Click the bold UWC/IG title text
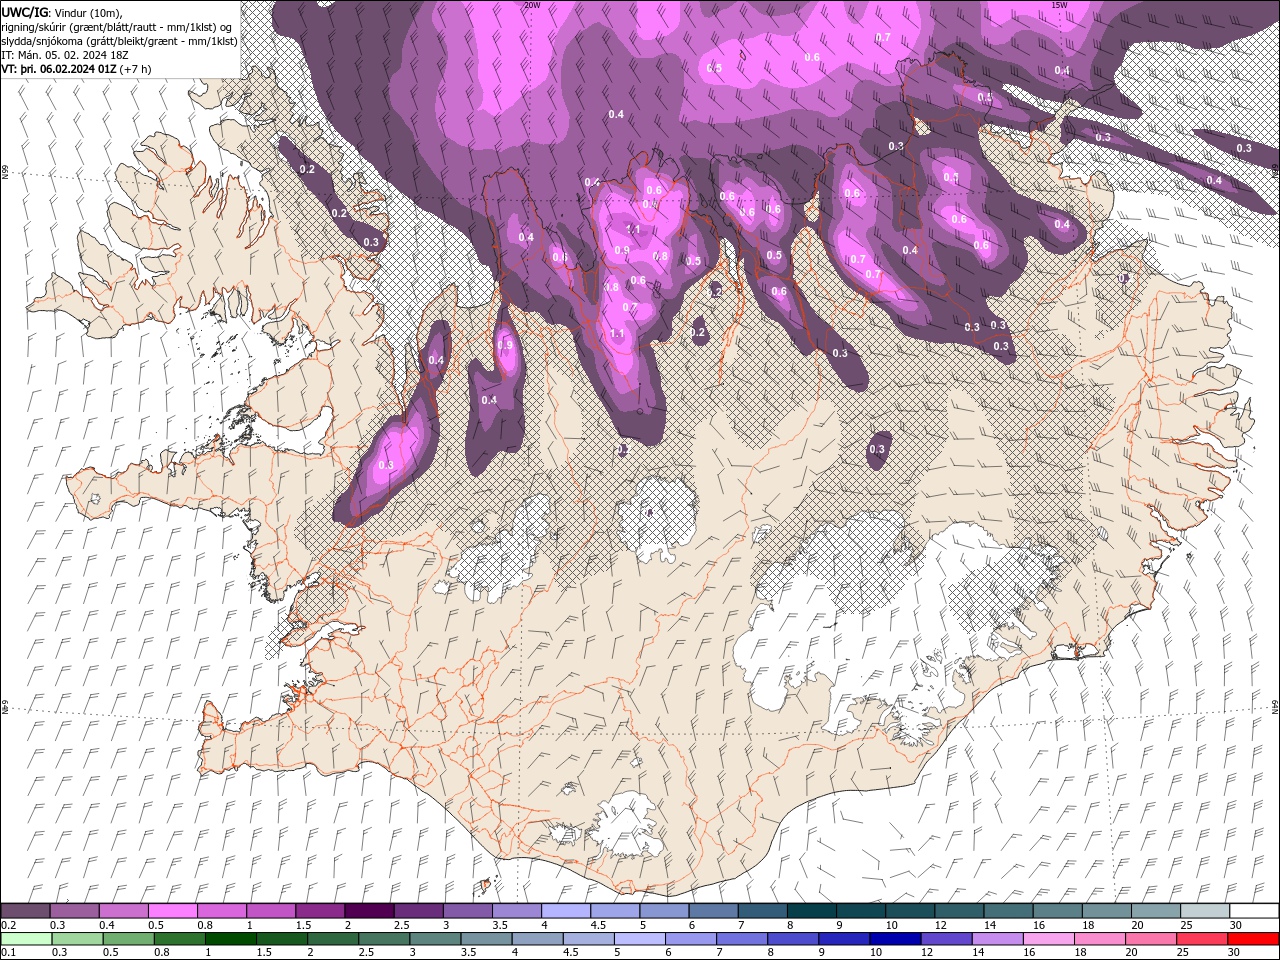The height and width of the screenshot is (960, 1280). [24, 12]
